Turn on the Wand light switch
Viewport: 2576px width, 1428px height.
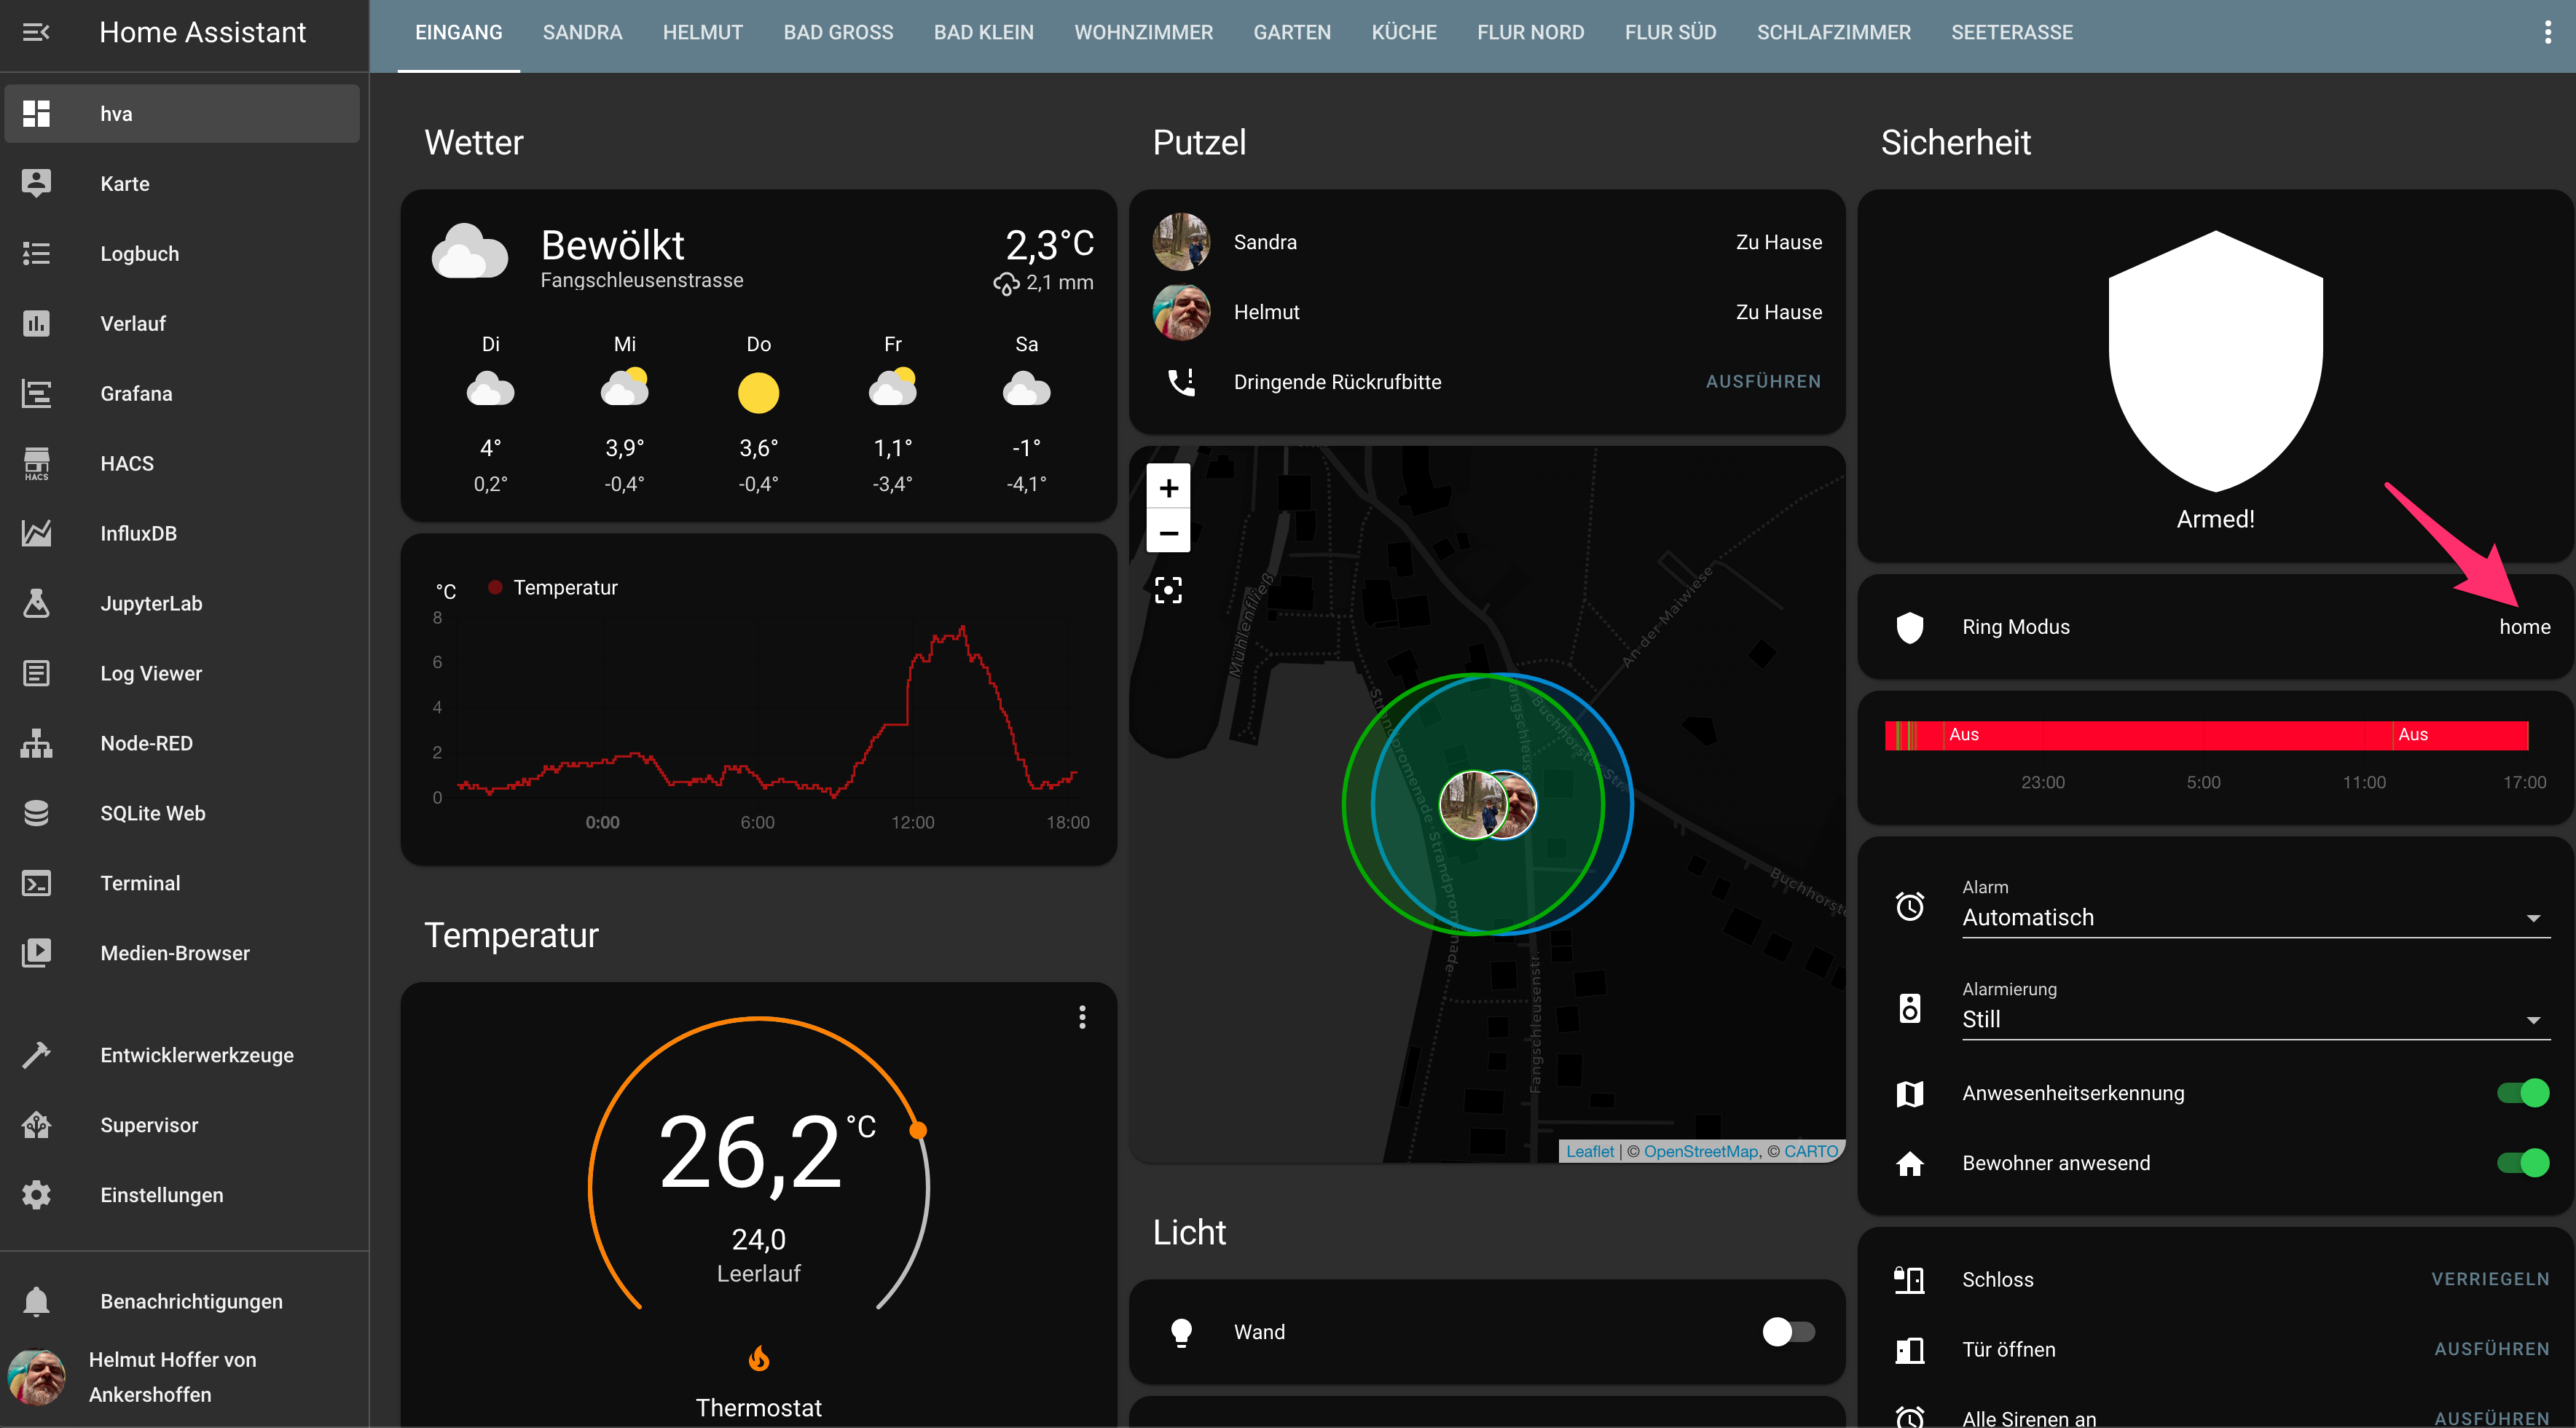pyautogui.click(x=1788, y=1332)
